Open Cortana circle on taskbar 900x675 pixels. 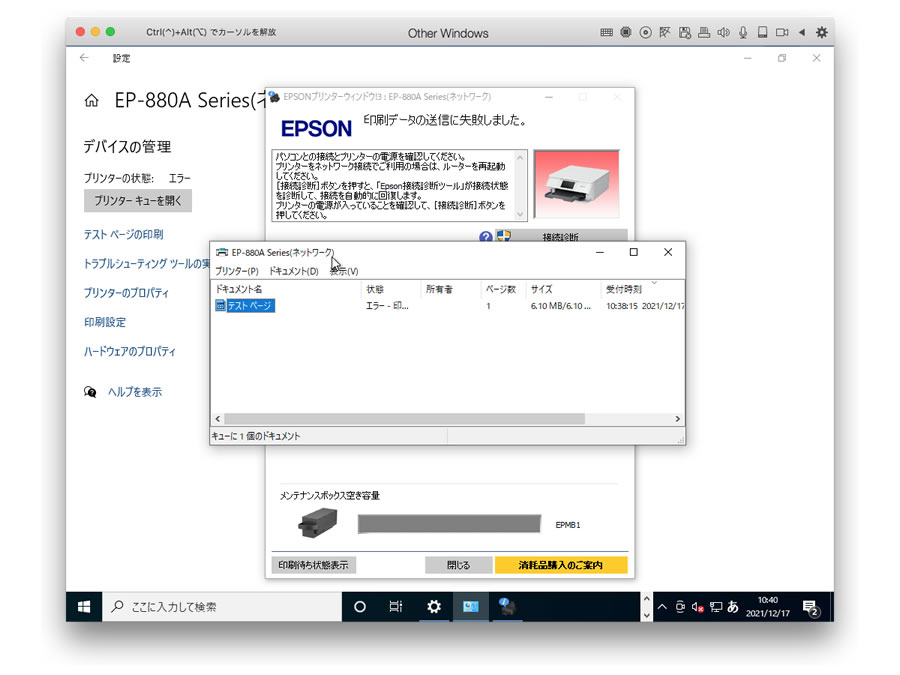360,607
